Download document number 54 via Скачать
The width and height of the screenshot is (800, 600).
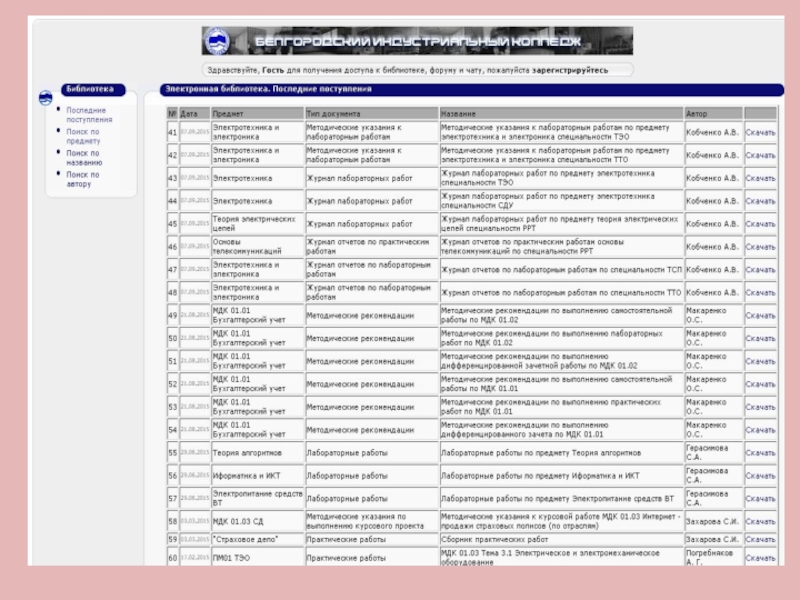[x=760, y=430]
